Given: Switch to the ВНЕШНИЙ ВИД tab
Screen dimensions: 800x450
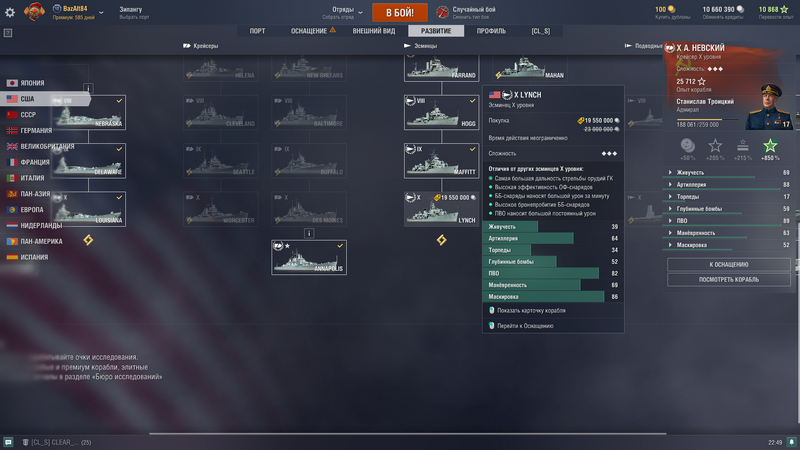Looking at the screenshot, I should (374, 31).
